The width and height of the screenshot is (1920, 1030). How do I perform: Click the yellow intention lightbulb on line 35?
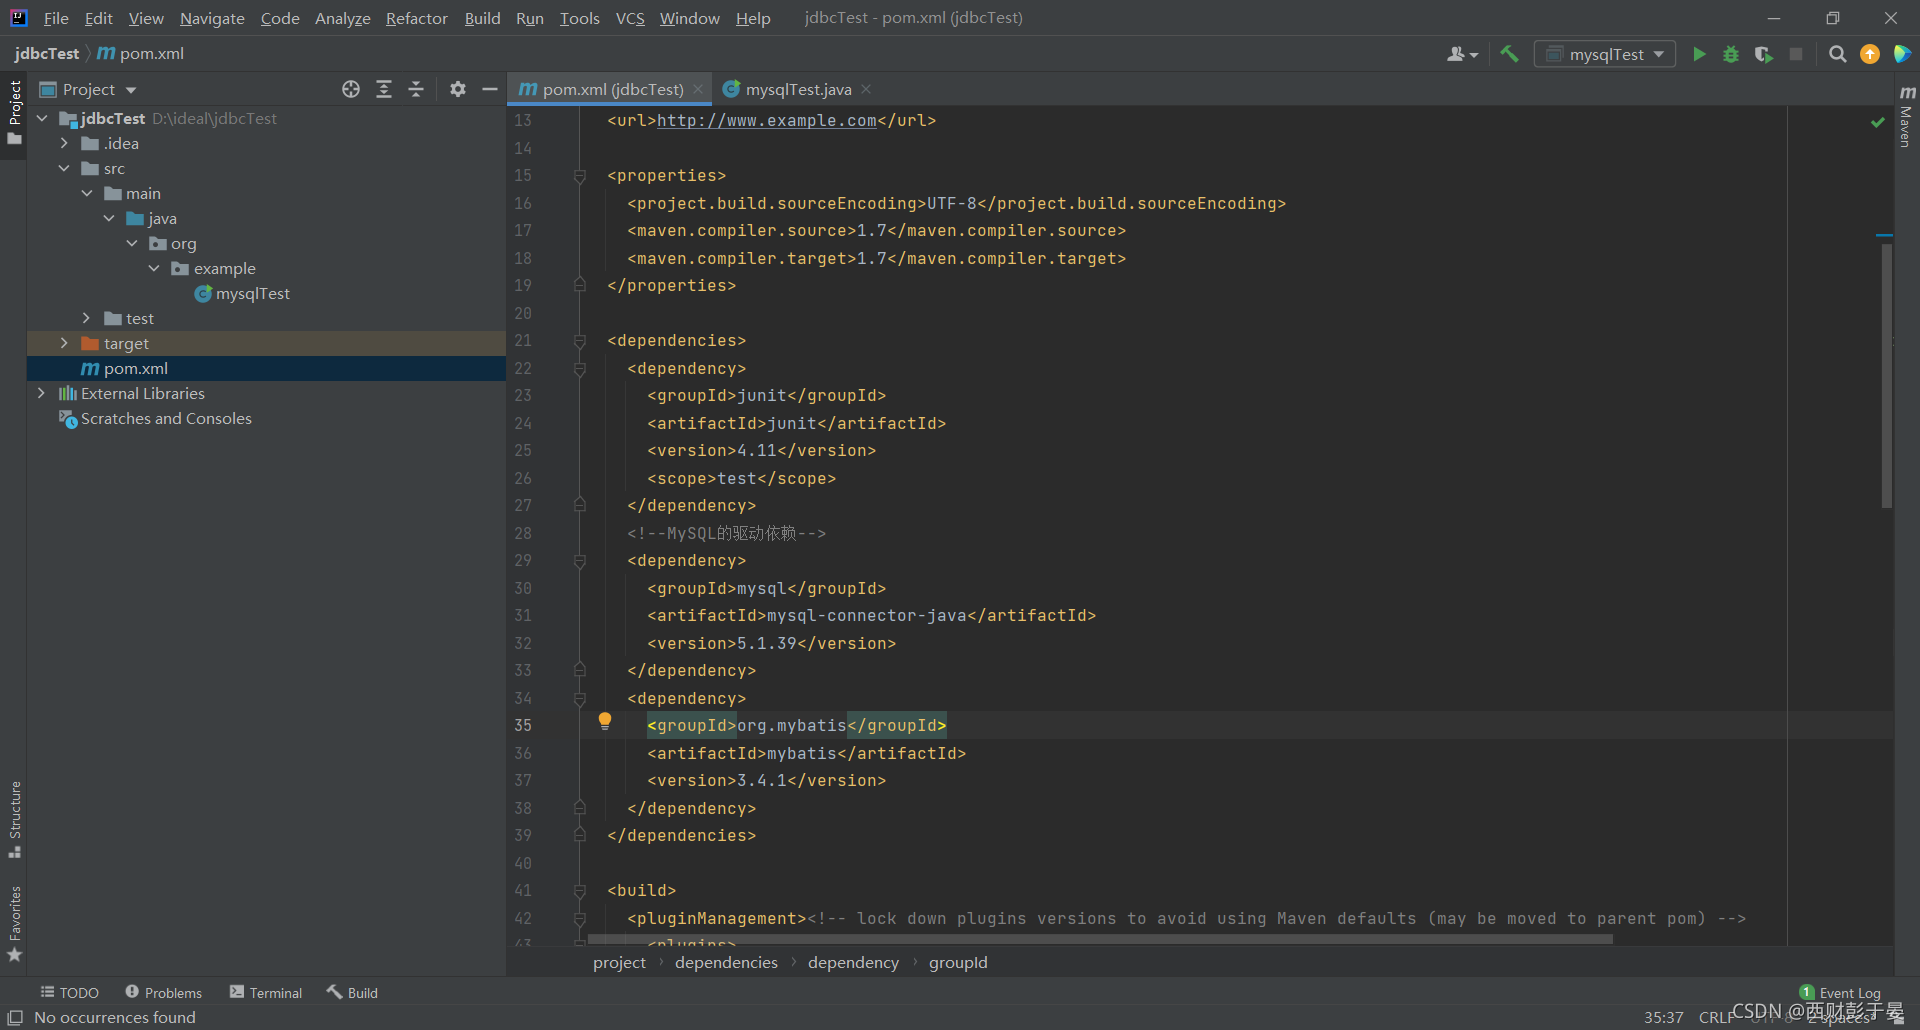click(x=605, y=721)
